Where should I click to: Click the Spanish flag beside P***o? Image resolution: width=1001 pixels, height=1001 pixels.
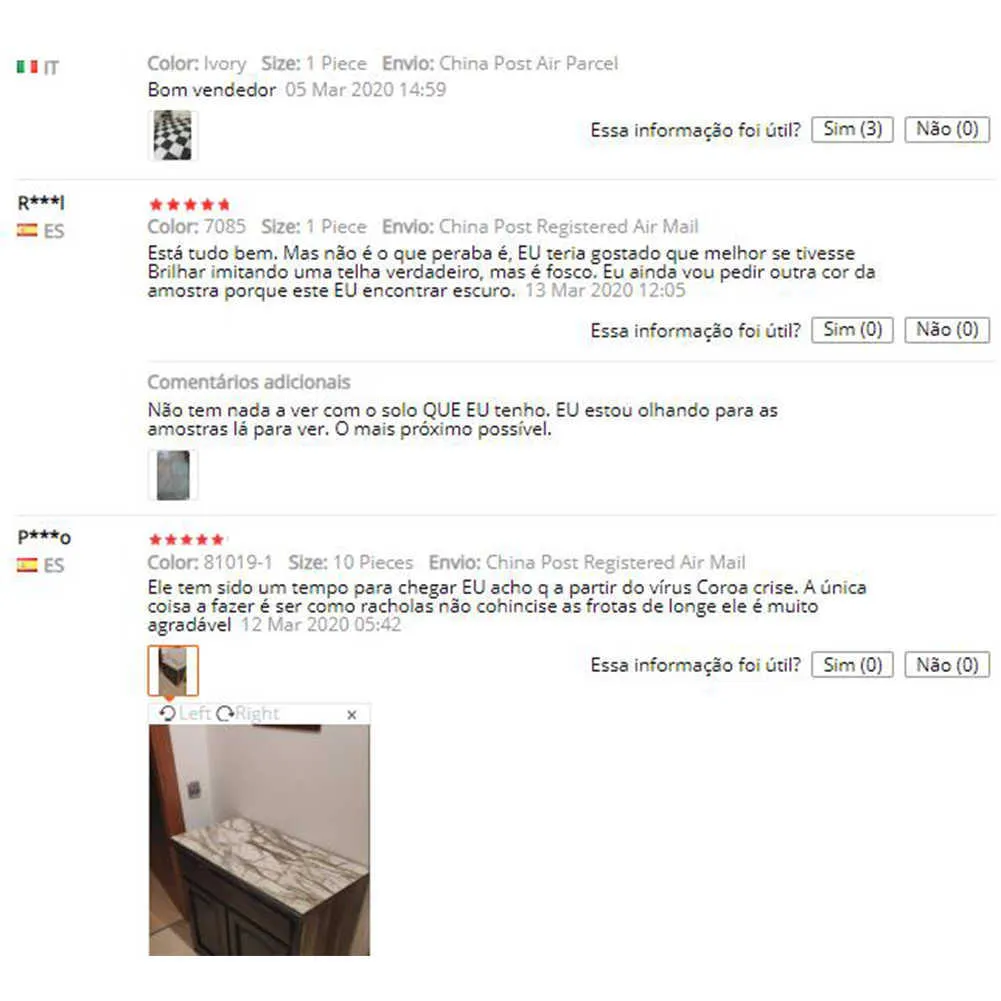27,564
